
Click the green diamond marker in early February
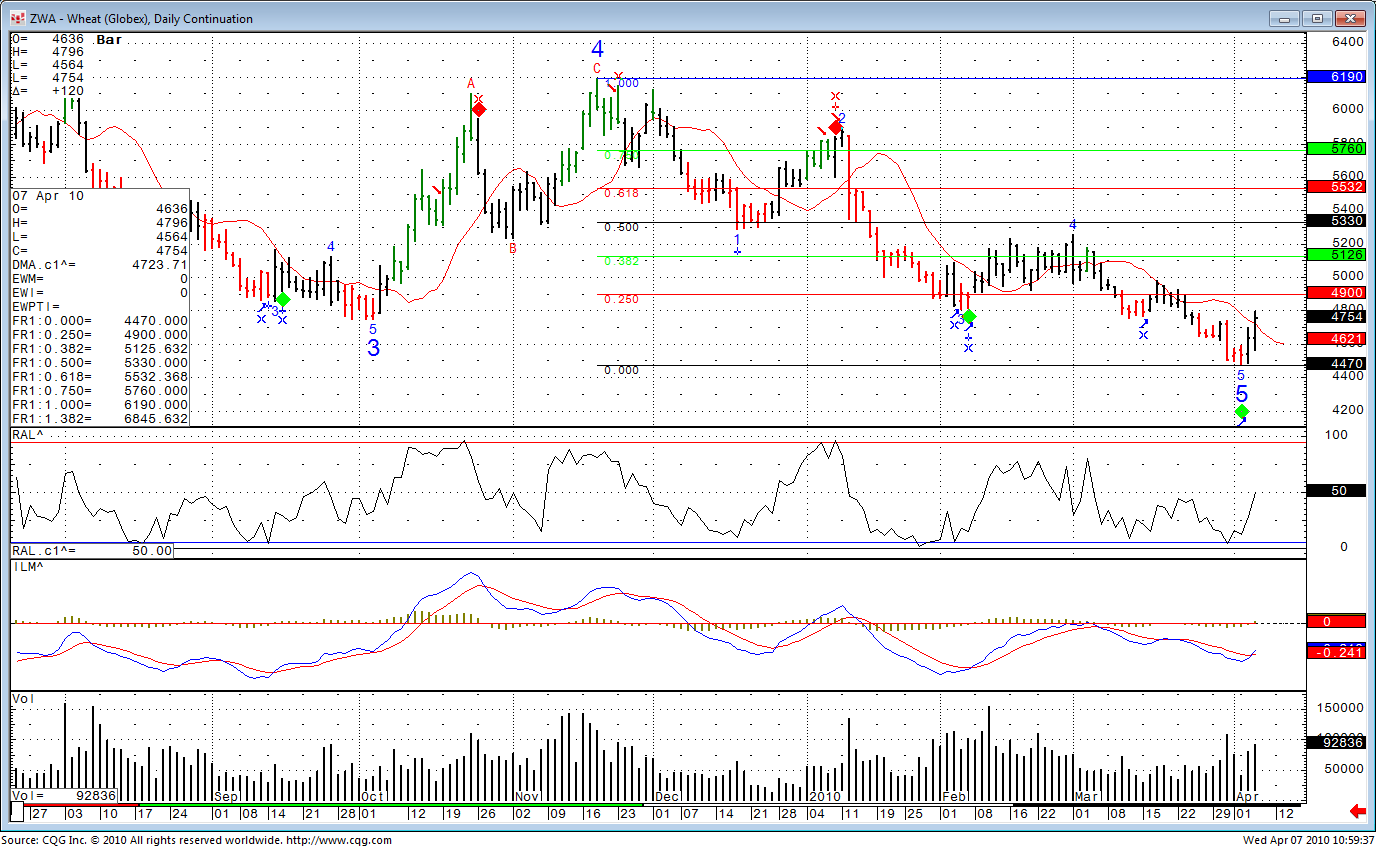coord(968,317)
